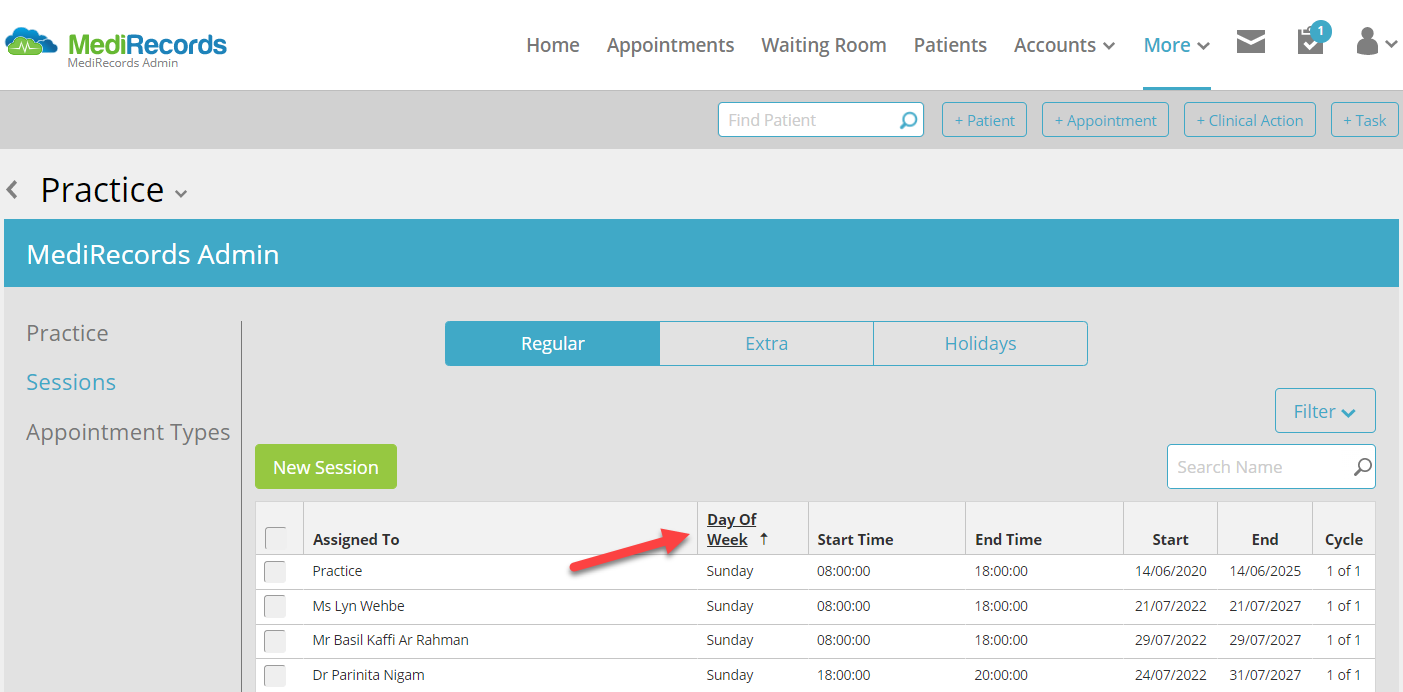
Task: Click the cycle 1 of 1 in Practice row
Action: [x=1344, y=571]
